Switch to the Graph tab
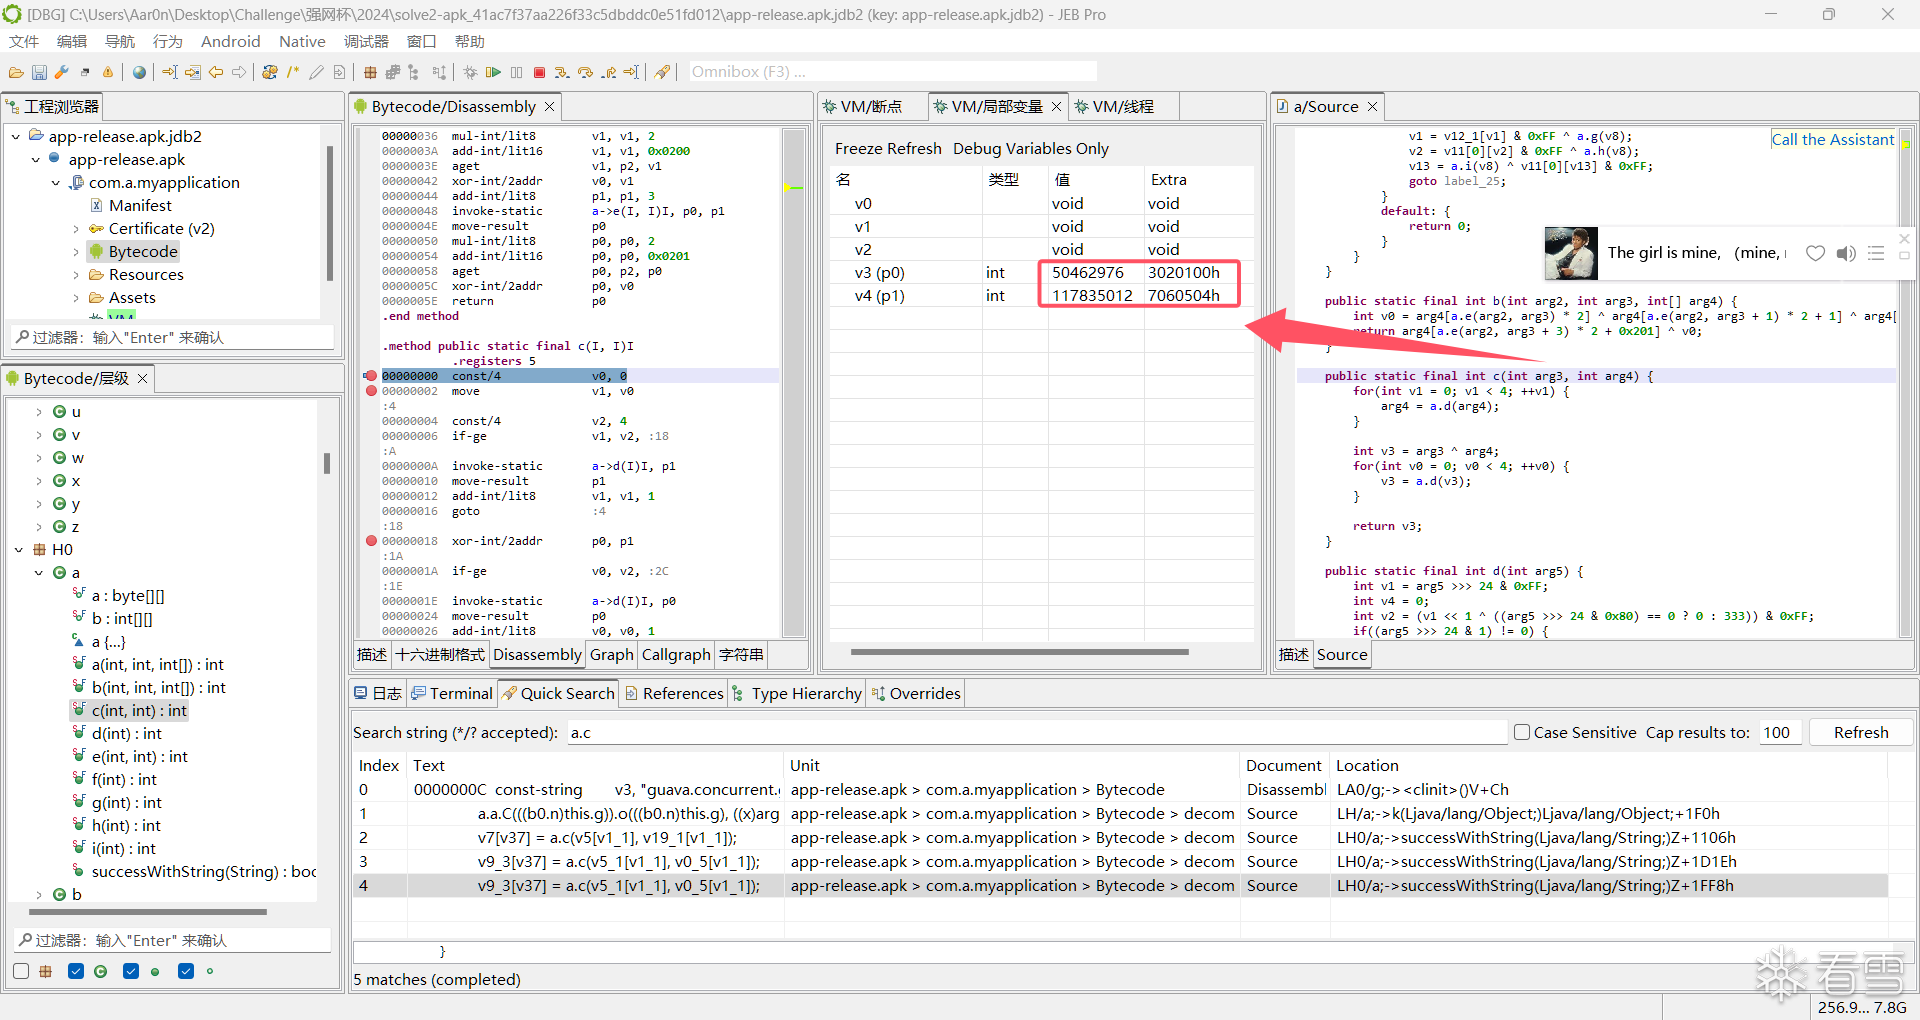This screenshot has width=1920, height=1020. coord(611,654)
